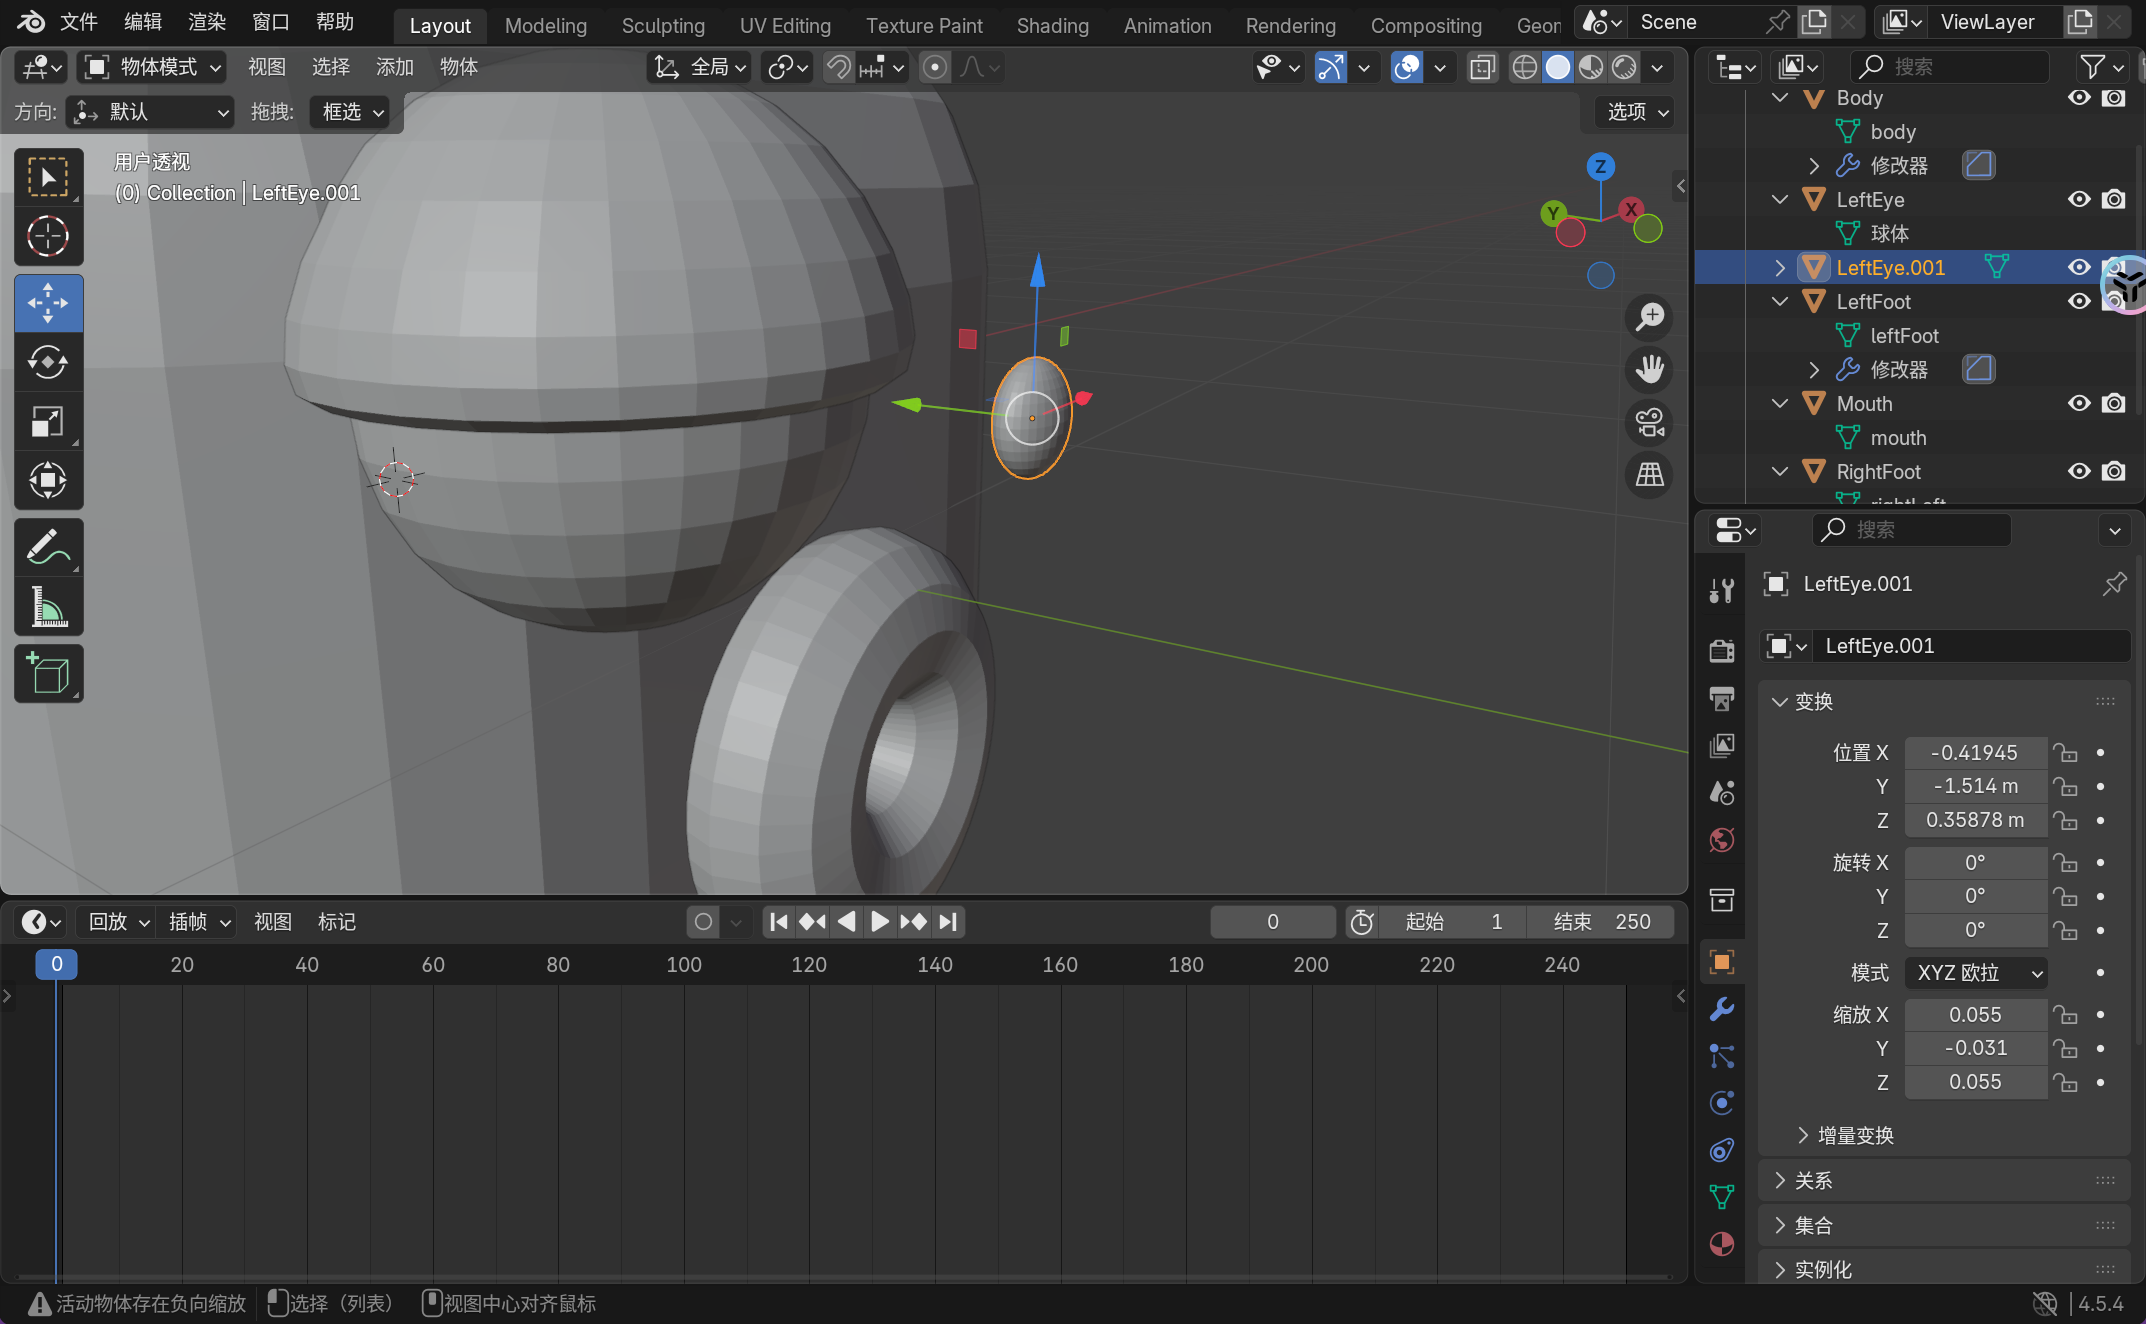Expand the LeftEye.001 tree item
Screen dimensions: 2146x1324
click(x=1780, y=268)
